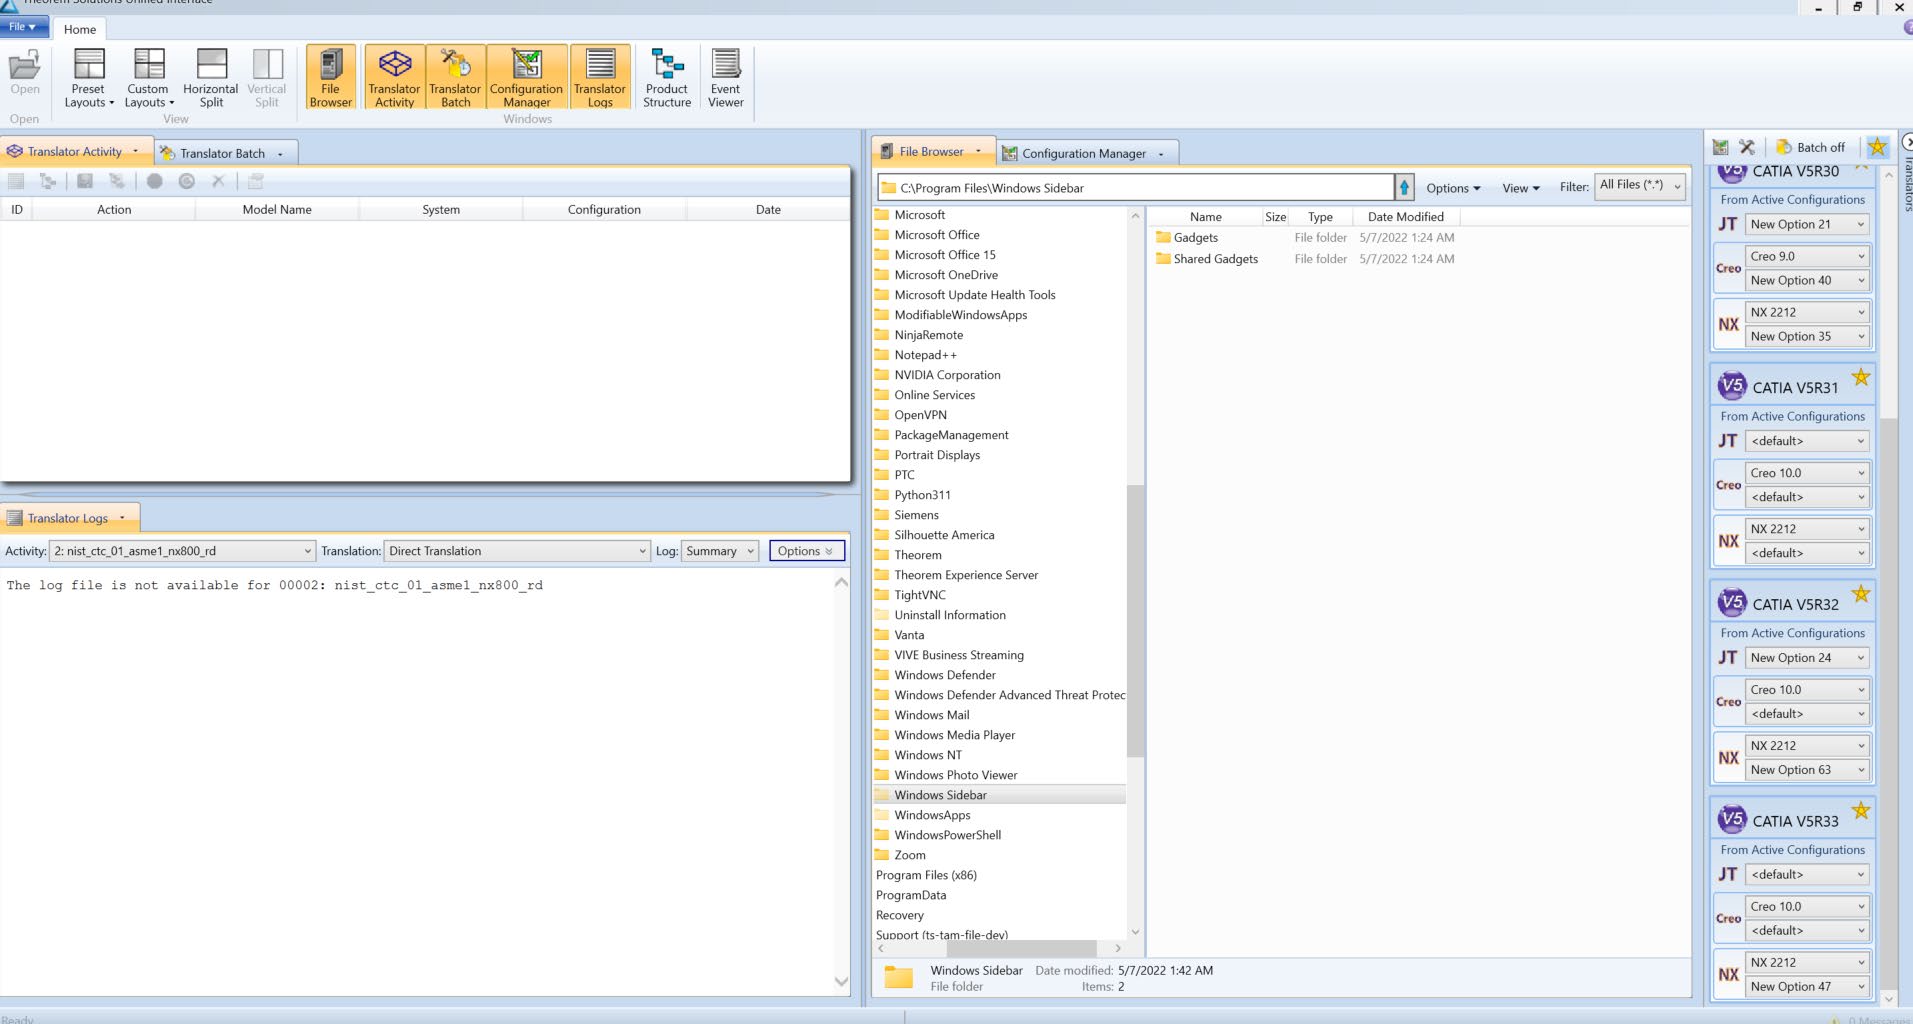Click the Options button in Translator Logs
The height and width of the screenshot is (1024, 1913).
806,551
